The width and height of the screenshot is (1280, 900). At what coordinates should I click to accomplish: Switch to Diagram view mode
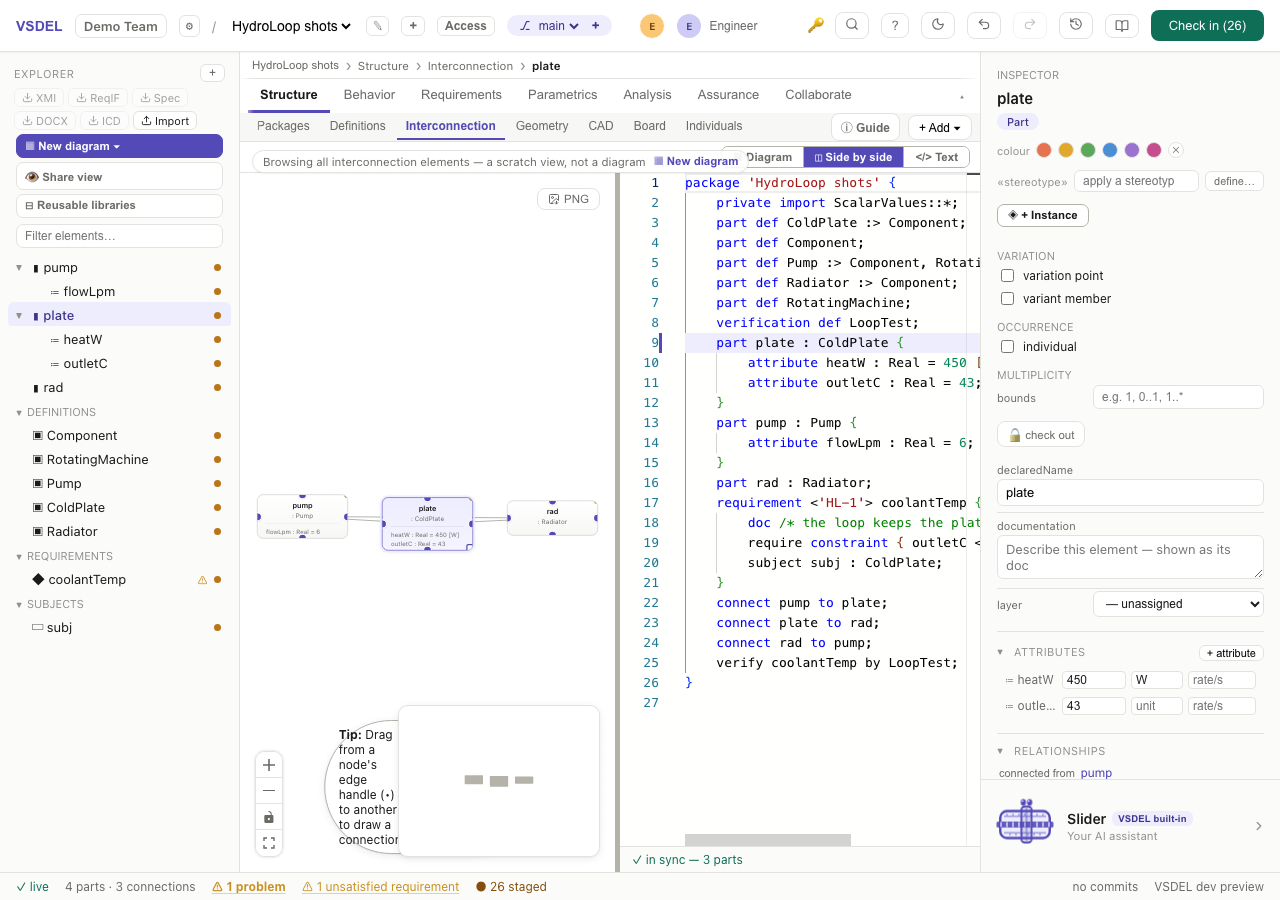763,157
